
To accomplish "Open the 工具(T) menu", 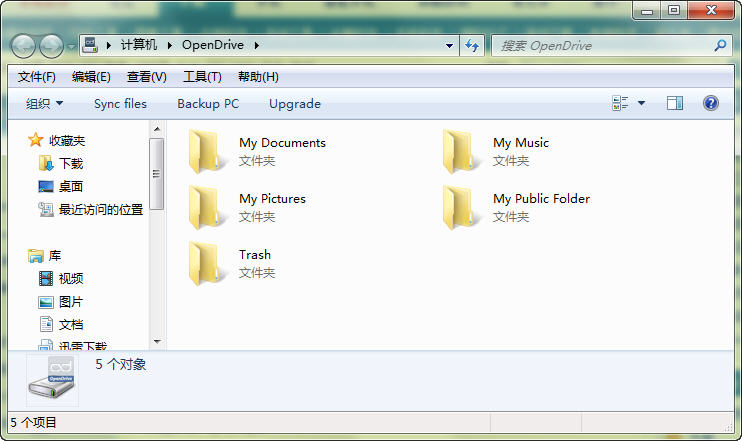I will [x=201, y=77].
